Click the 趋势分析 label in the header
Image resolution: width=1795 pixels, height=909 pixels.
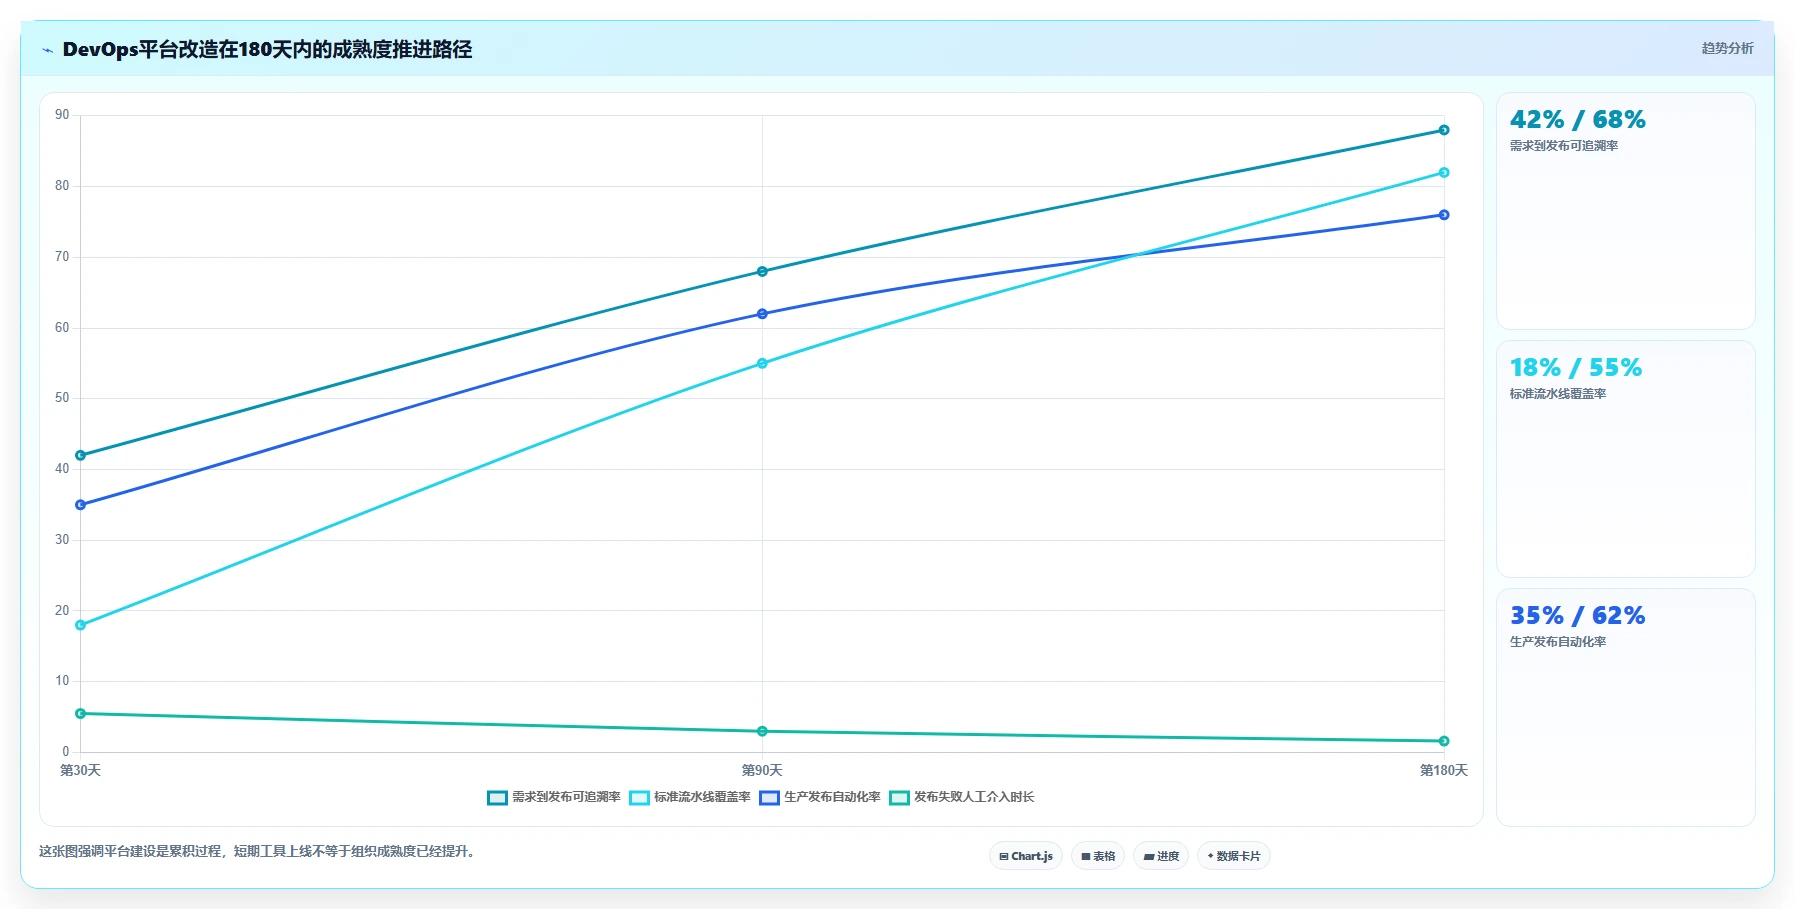1727,48
